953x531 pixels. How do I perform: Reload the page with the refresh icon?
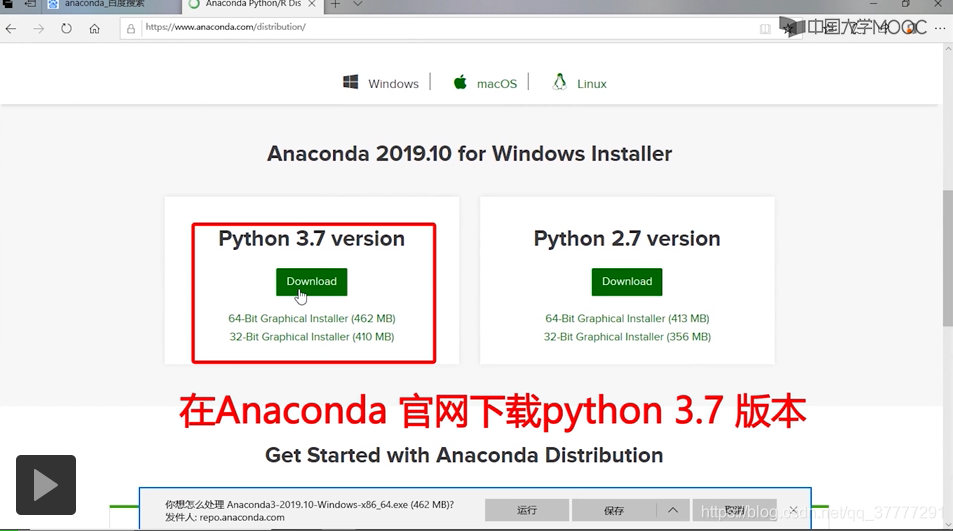[66, 29]
